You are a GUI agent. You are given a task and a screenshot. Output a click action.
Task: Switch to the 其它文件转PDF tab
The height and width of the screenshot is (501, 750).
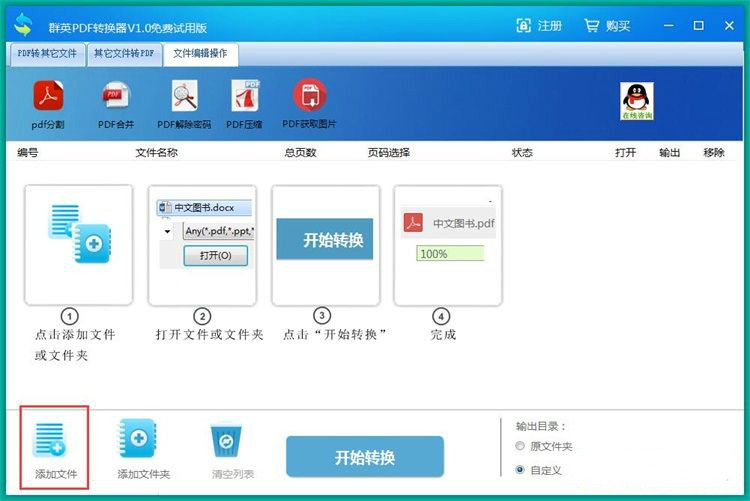pyautogui.click(x=124, y=54)
